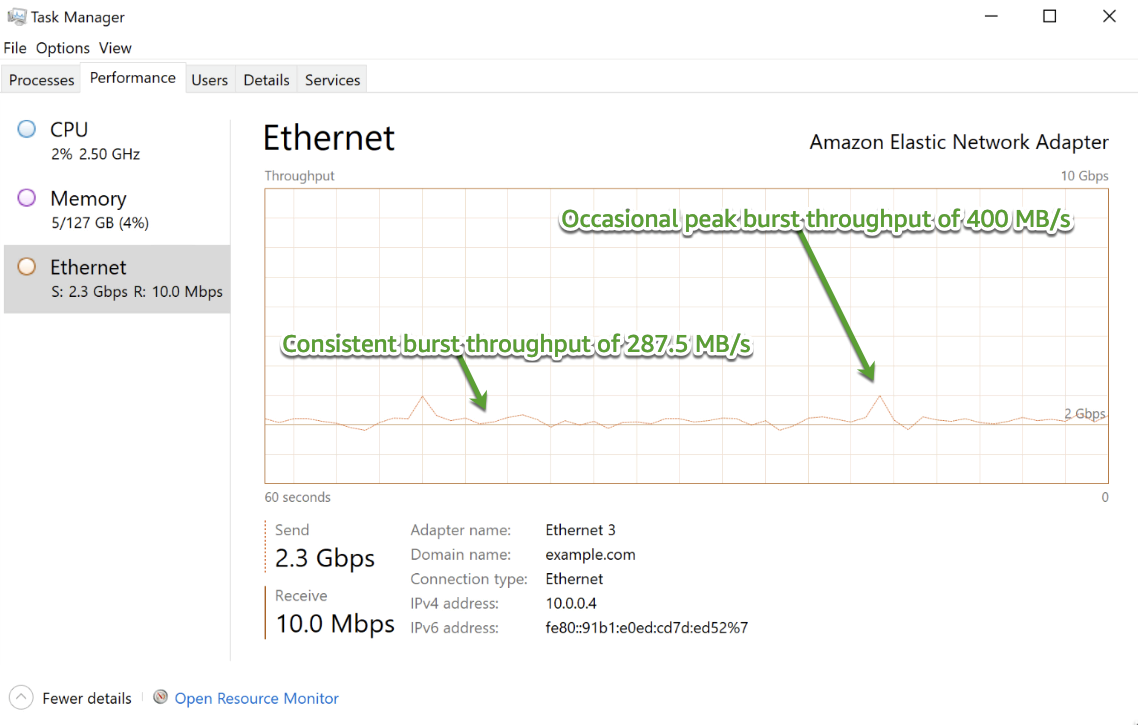
Task: Open the Options menu
Action: click(62, 47)
